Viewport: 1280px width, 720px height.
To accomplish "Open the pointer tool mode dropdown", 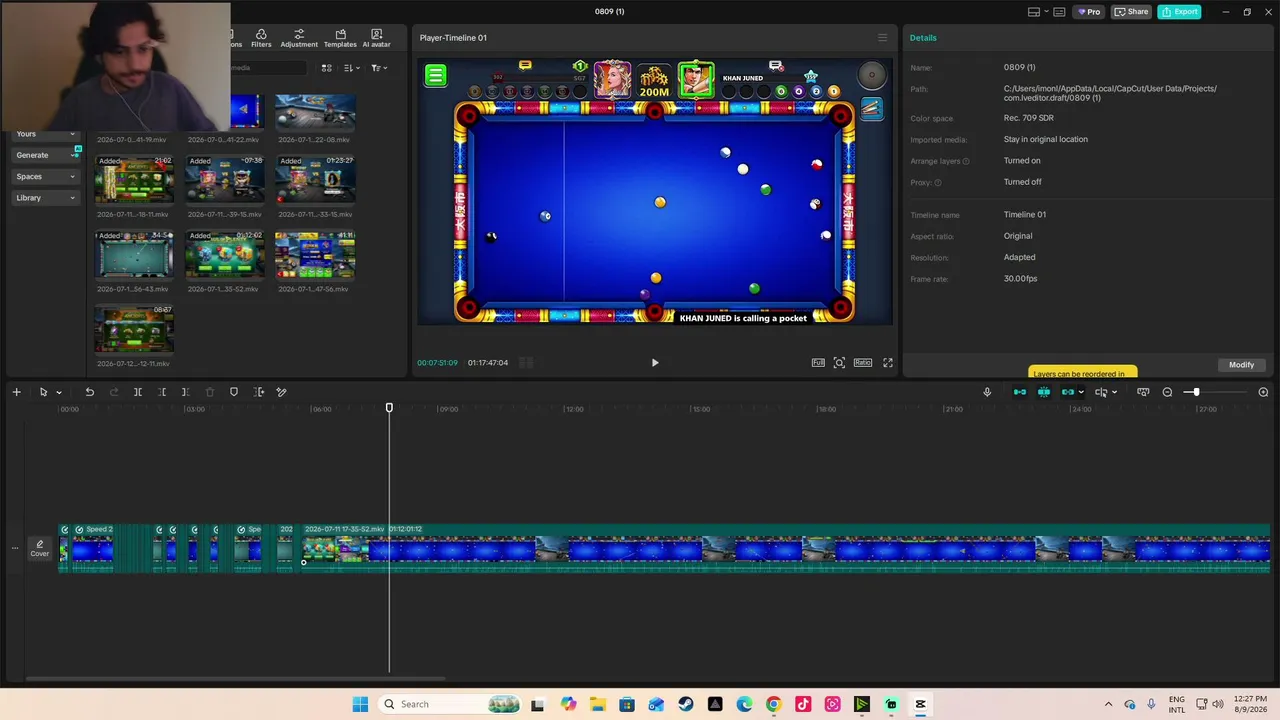I will pyautogui.click(x=59, y=393).
